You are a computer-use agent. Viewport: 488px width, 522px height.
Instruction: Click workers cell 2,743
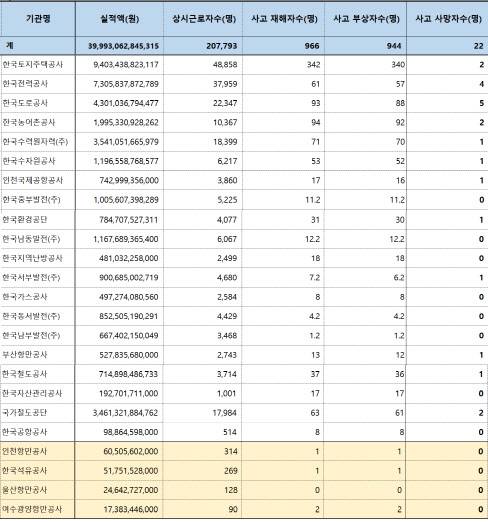(x=227, y=355)
